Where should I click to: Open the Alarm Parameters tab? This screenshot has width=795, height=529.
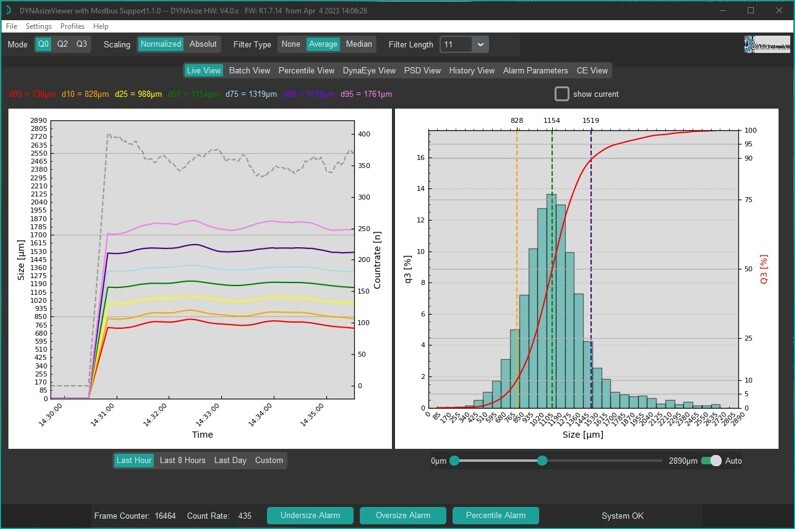(535, 70)
